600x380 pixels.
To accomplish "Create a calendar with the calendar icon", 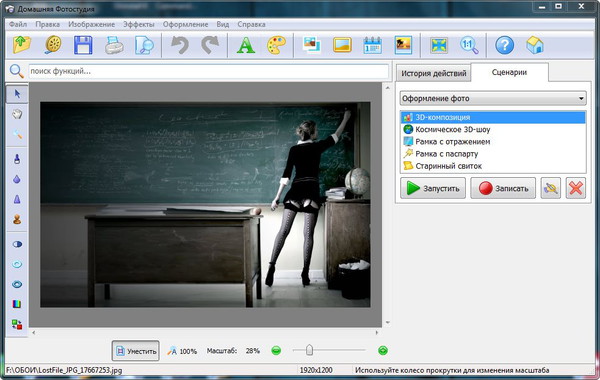I will [373, 45].
